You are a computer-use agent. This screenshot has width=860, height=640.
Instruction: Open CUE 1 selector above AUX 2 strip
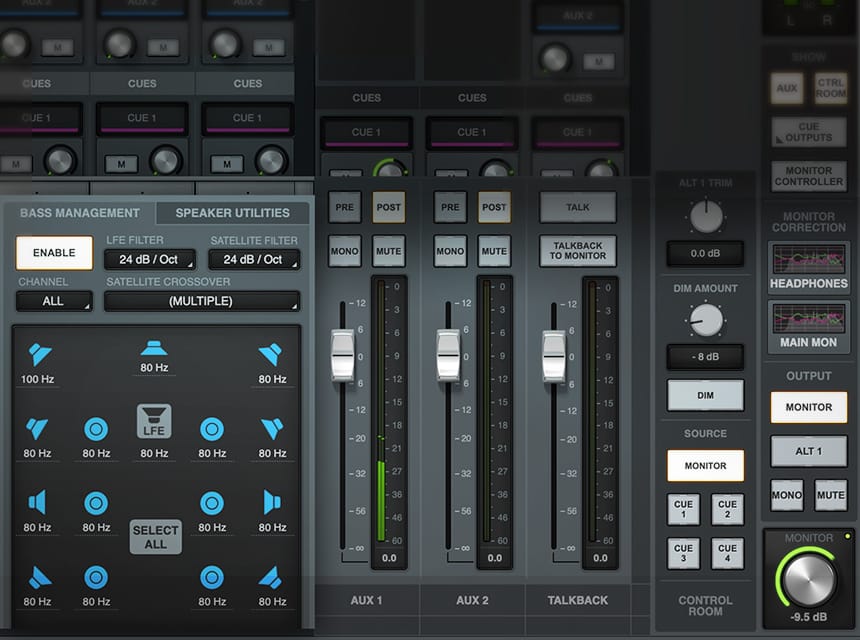coord(472,133)
